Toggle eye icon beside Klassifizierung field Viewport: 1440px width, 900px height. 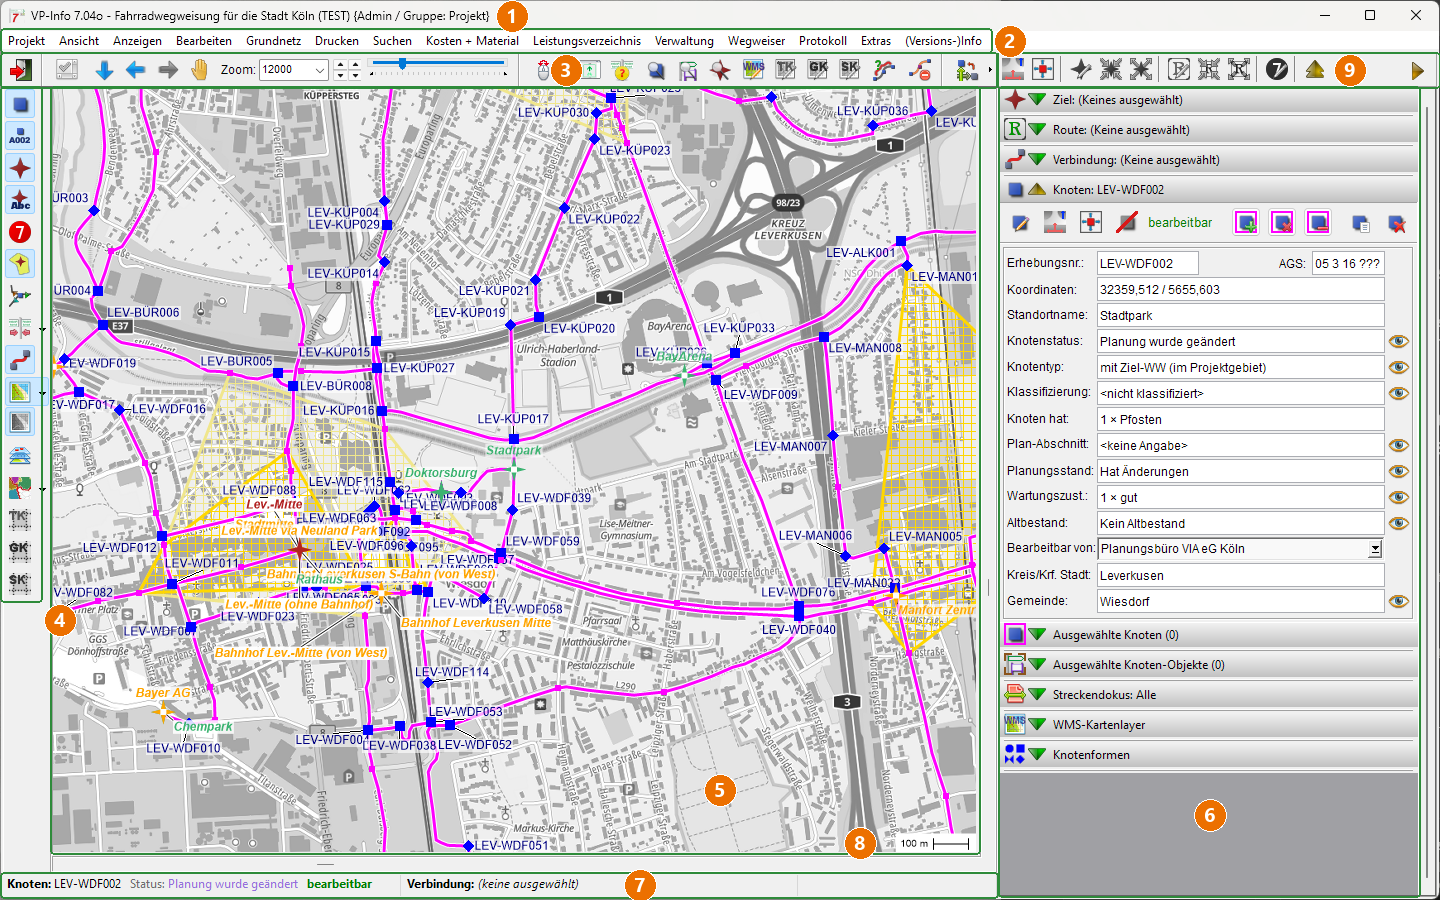pos(1398,394)
